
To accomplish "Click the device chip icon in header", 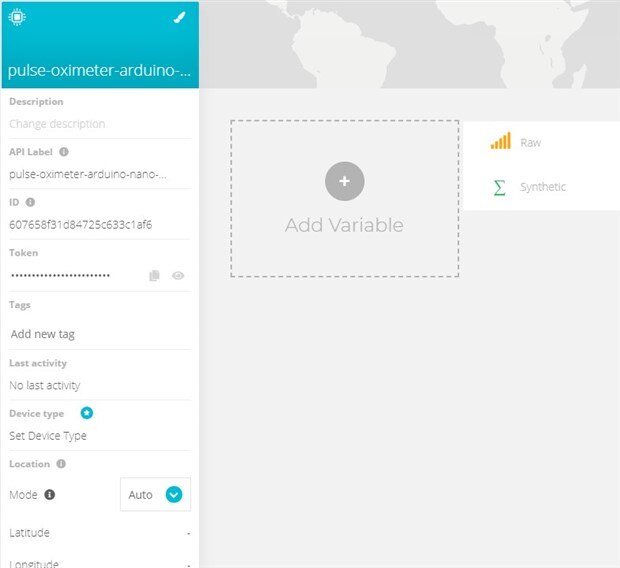I will coord(17,17).
